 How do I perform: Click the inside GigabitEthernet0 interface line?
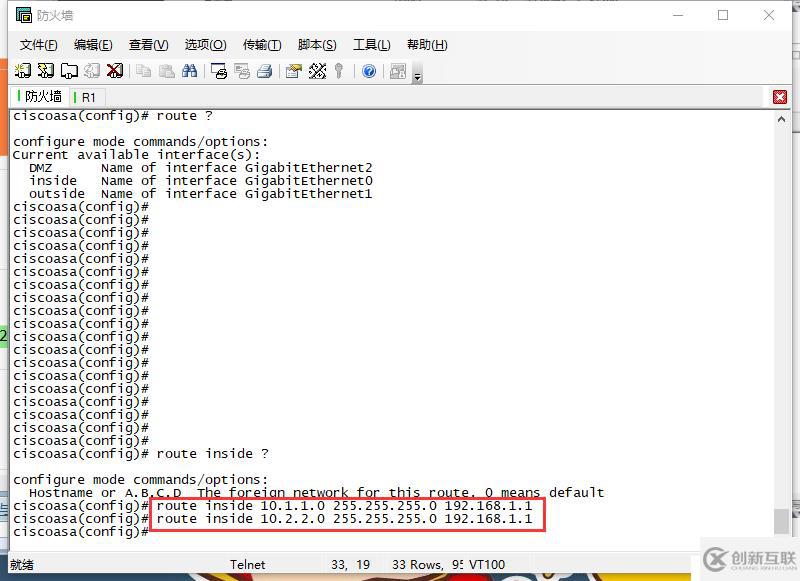coord(201,181)
